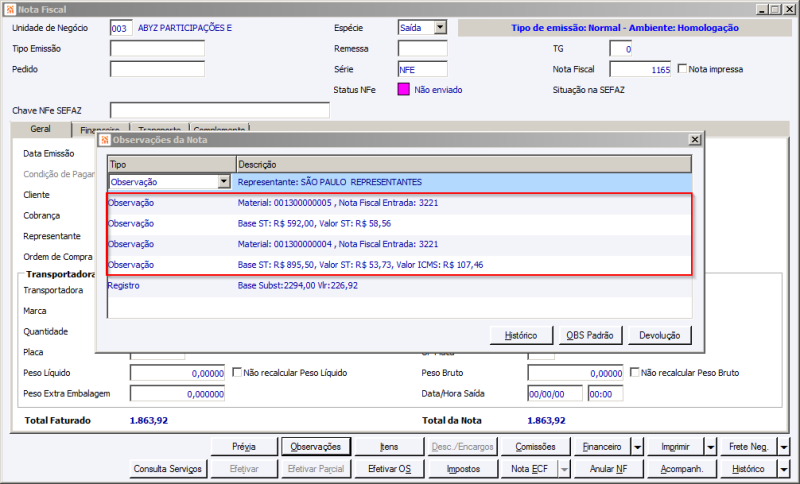Expand the Imprimir button dropdown arrow
Viewport: 800px width, 484px height.
pyautogui.click(x=711, y=447)
